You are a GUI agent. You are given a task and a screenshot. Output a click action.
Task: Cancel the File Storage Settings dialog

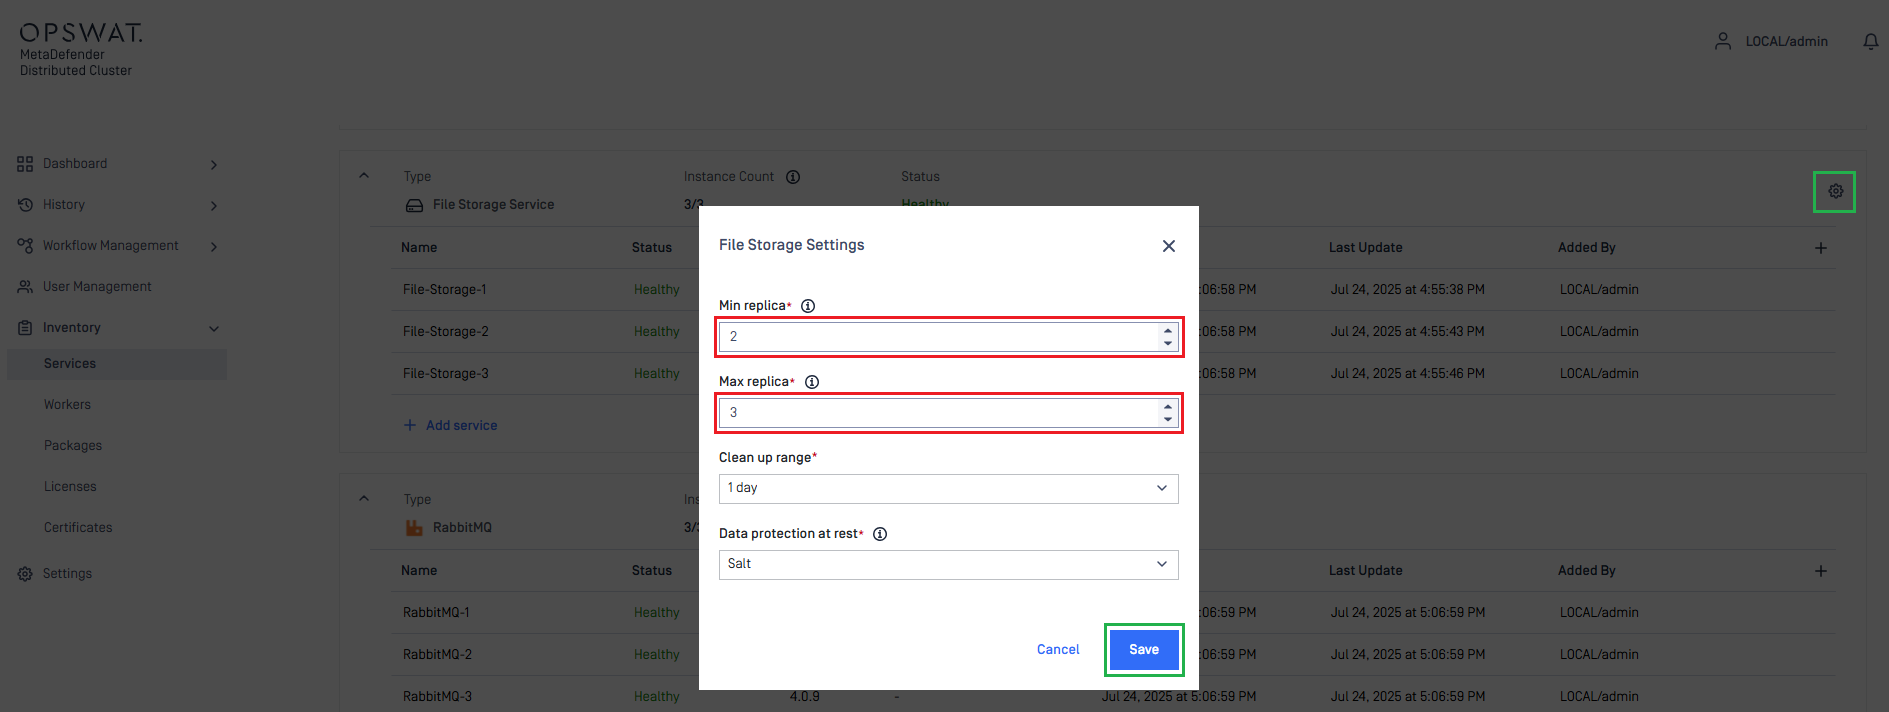(x=1058, y=650)
